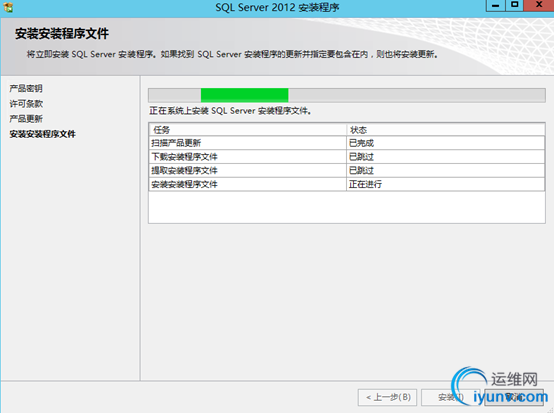Image resolution: width=554 pixels, height=413 pixels.
Task: Select the 扫描产品更新 task row
Action: point(347,143)
